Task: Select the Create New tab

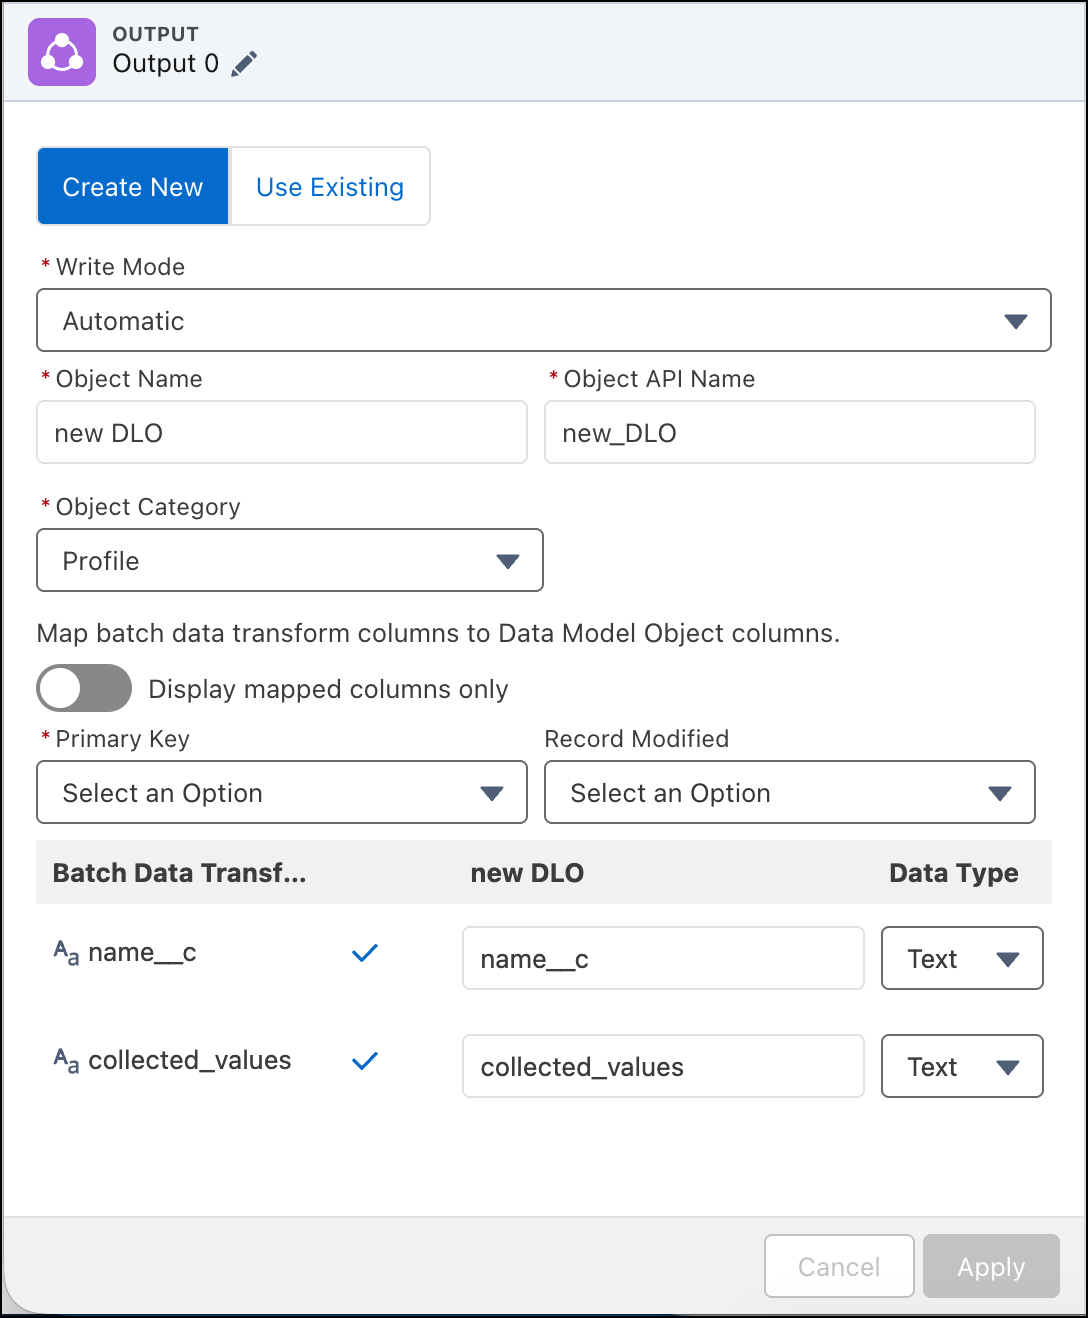Action: pos(133,186)
